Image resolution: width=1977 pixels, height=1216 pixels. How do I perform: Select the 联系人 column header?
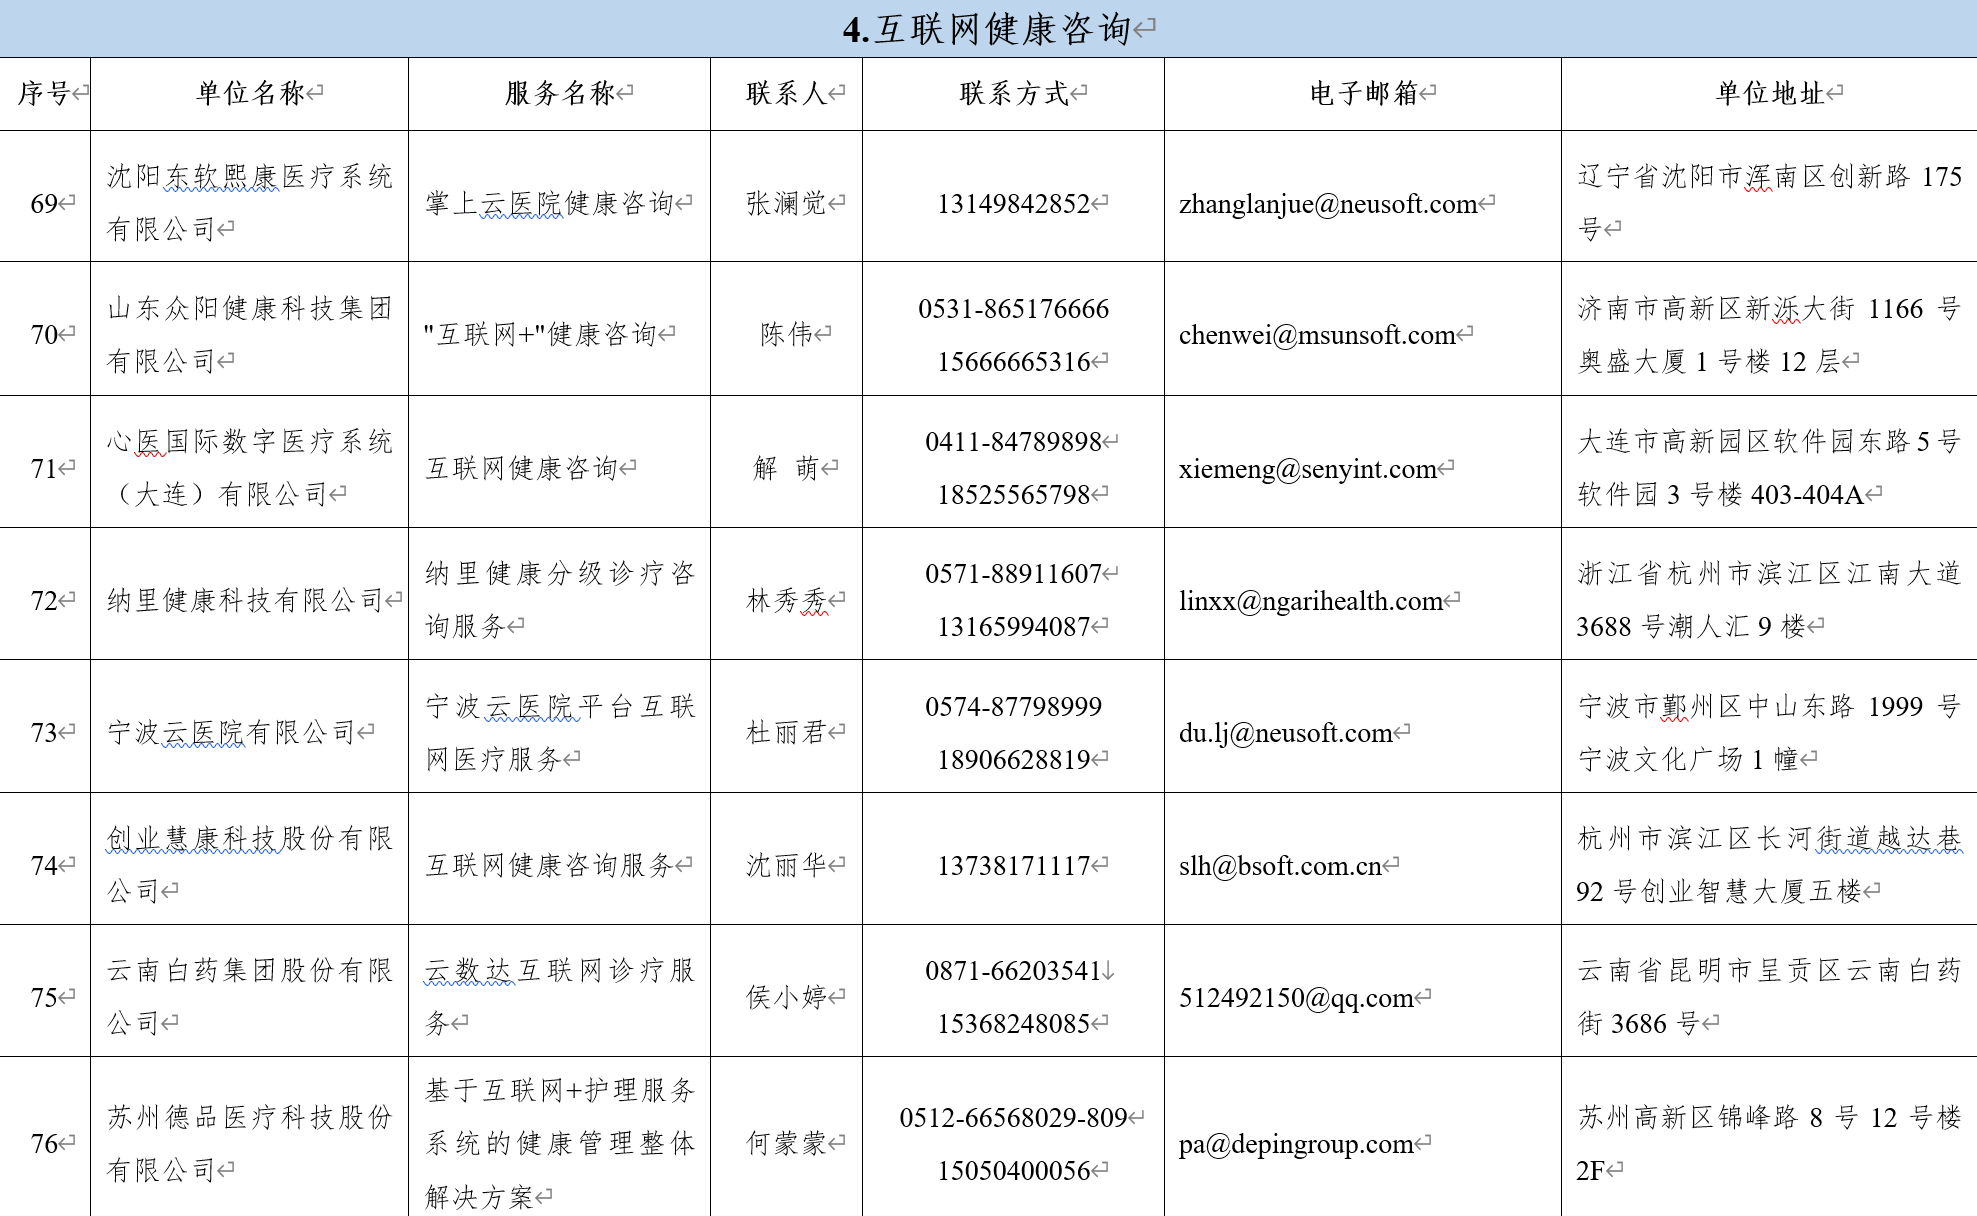click(x=787, y=93)
